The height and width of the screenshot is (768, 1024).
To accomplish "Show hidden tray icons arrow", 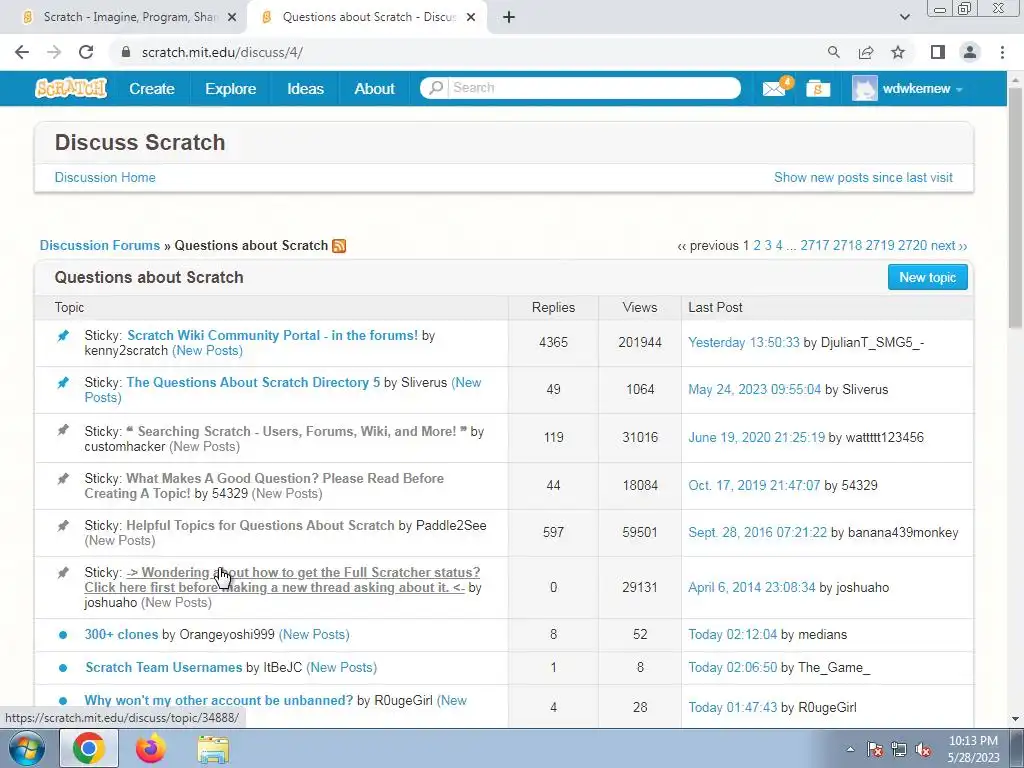I will [850, 750].
